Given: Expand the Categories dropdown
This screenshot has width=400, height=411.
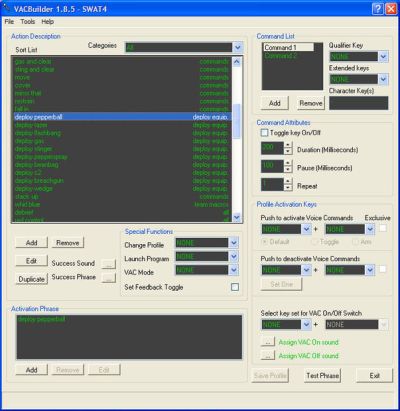Looking at the screenshot, I should (237, 47).
